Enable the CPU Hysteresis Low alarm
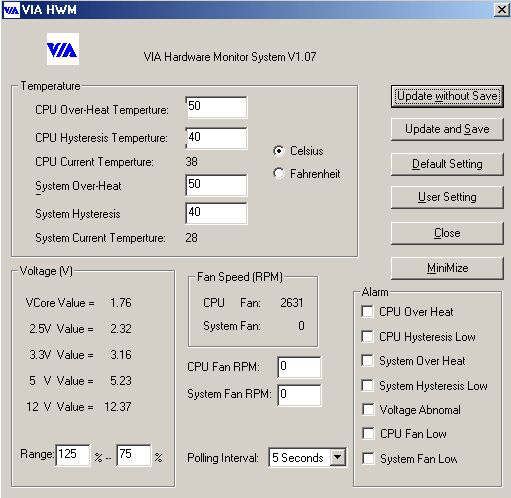Screen dimensions: 511x498 coord(368,336)
